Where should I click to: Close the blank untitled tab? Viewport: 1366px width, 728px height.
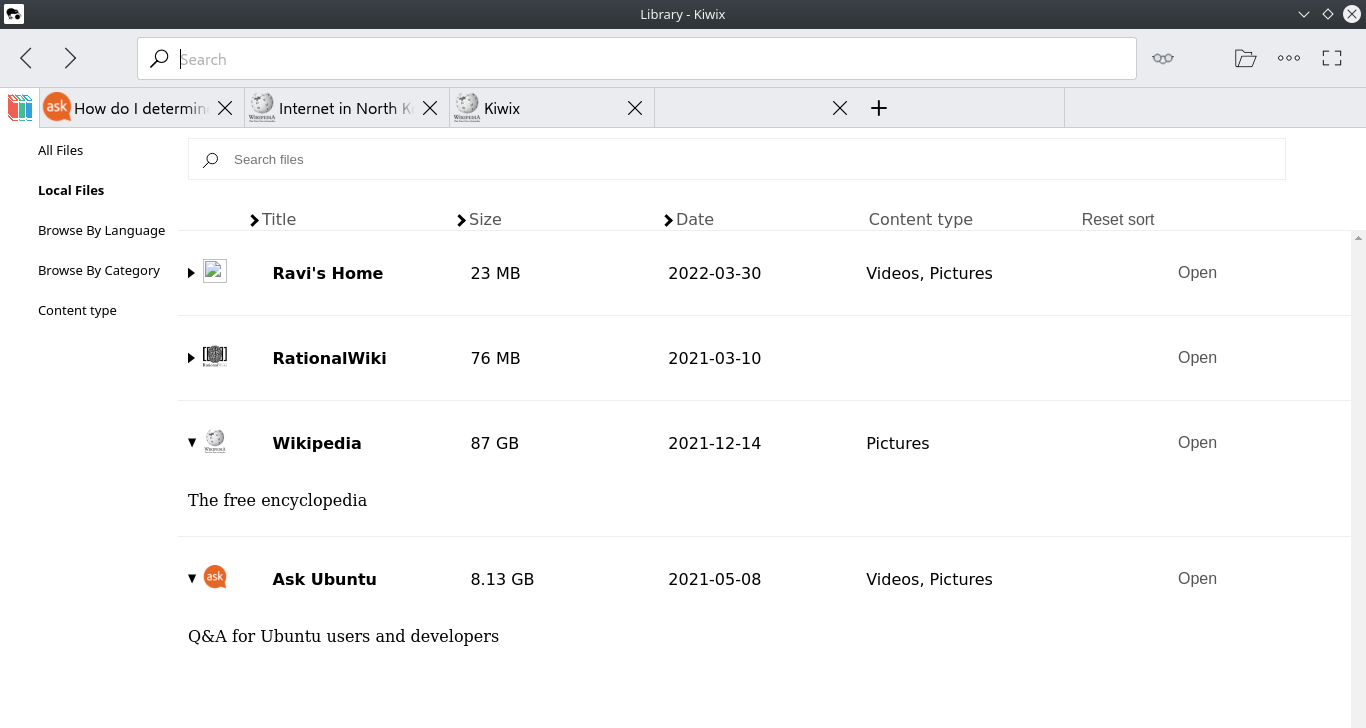[840, 108]
